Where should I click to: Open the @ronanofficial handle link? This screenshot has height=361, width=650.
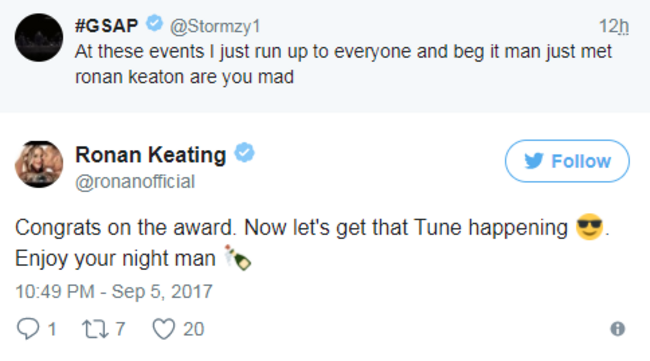(x=135, y=182)
